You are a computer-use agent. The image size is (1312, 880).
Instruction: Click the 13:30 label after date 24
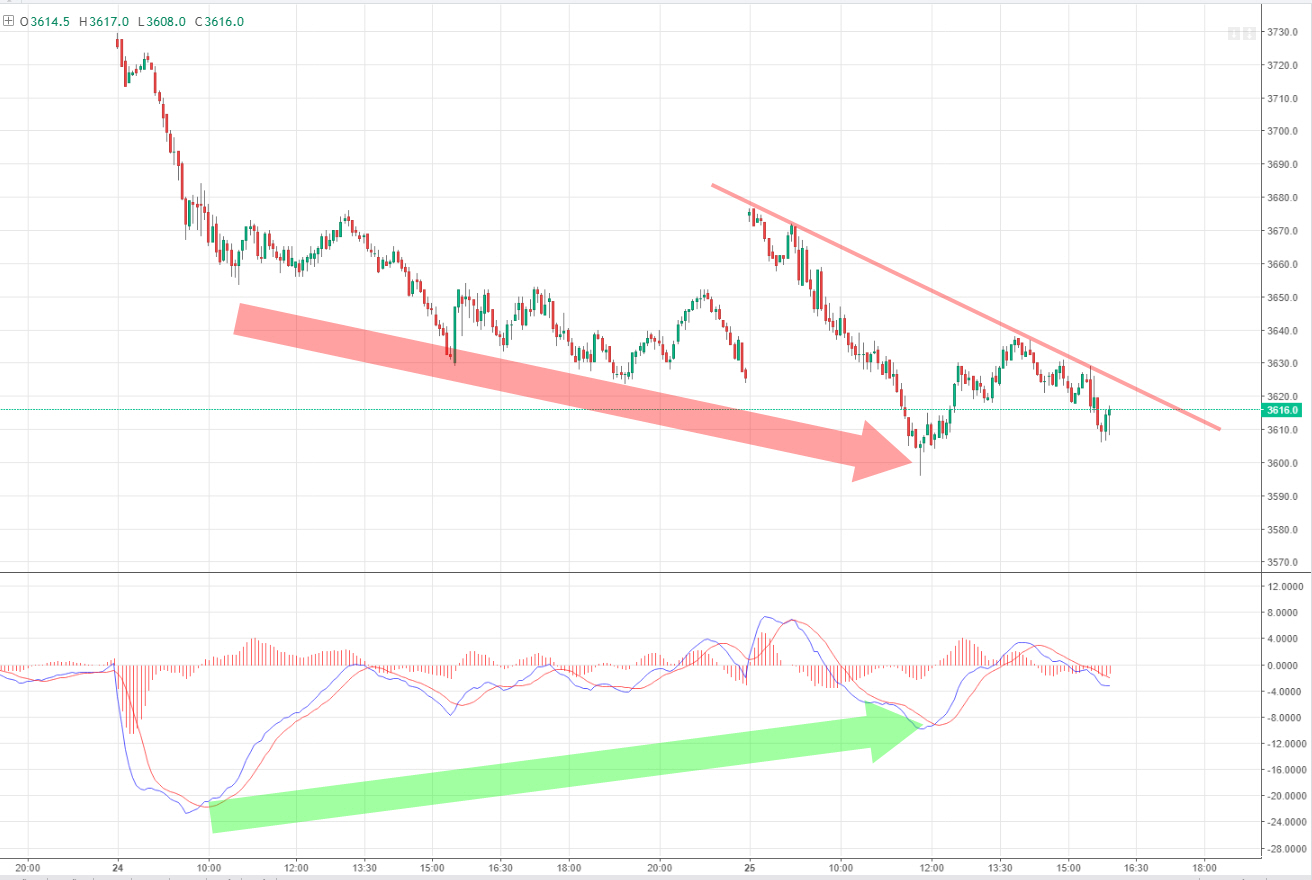point(364,866)
